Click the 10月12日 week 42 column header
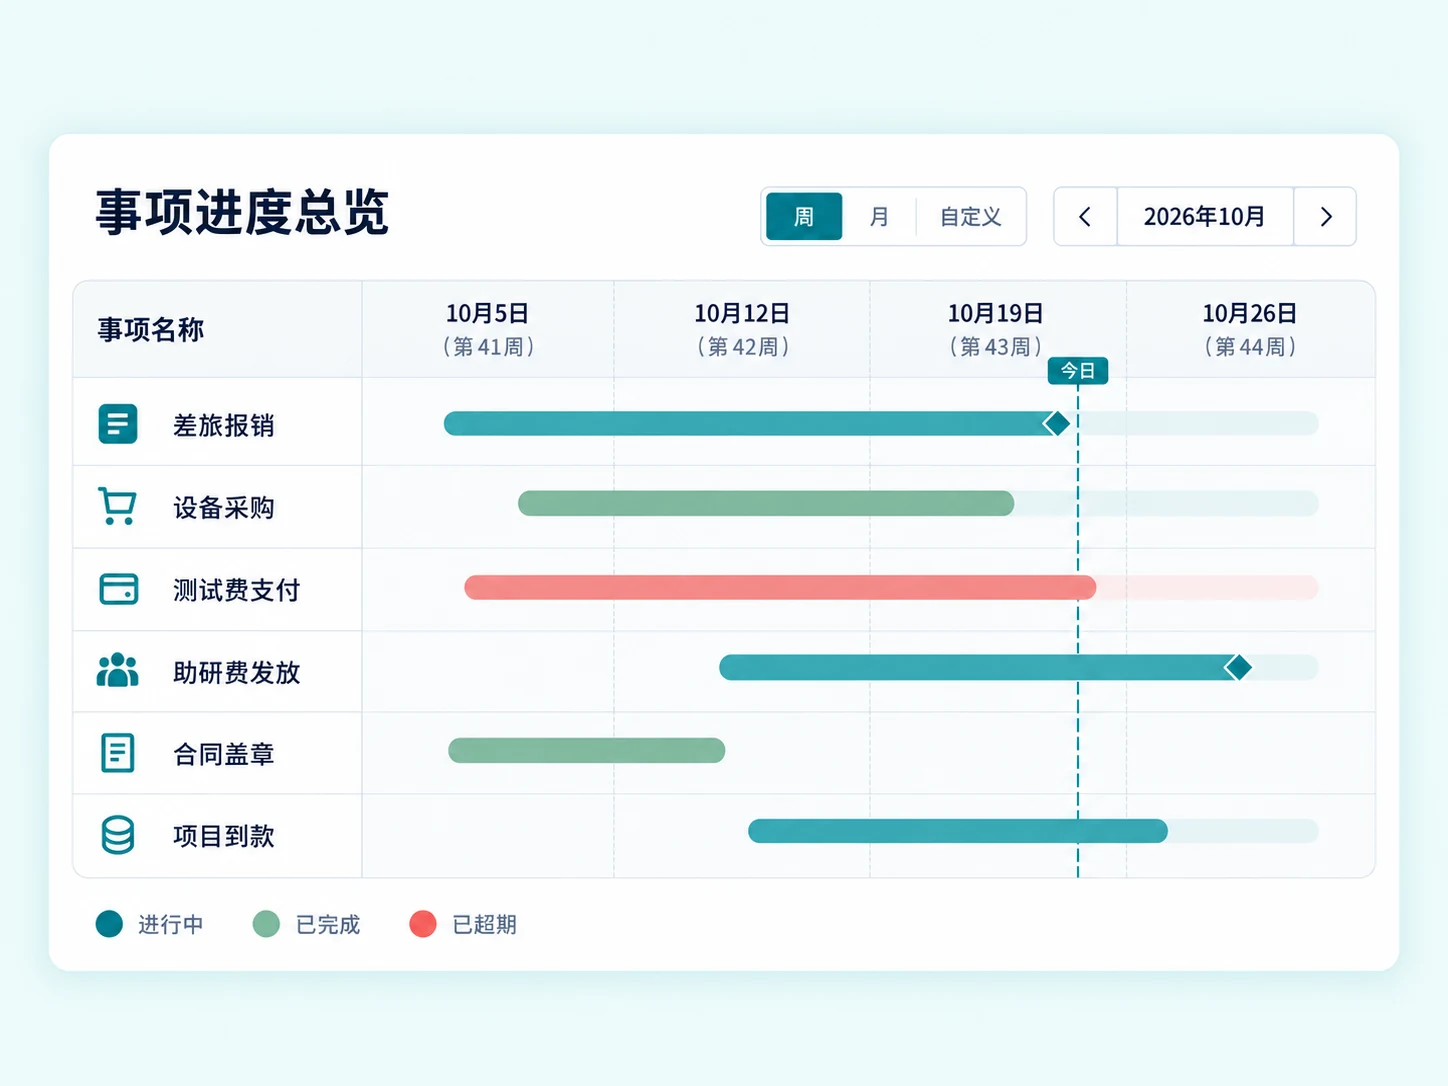 click(x=742, y=329)
